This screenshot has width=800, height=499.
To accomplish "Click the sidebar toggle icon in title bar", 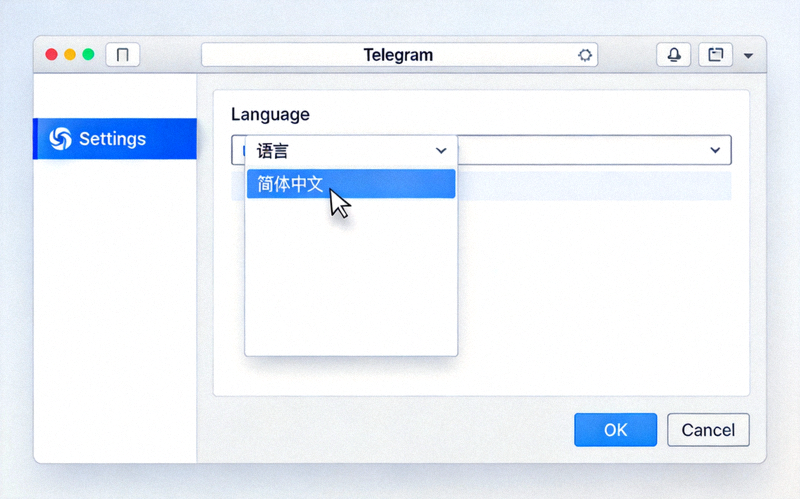I will click(122, 55).
